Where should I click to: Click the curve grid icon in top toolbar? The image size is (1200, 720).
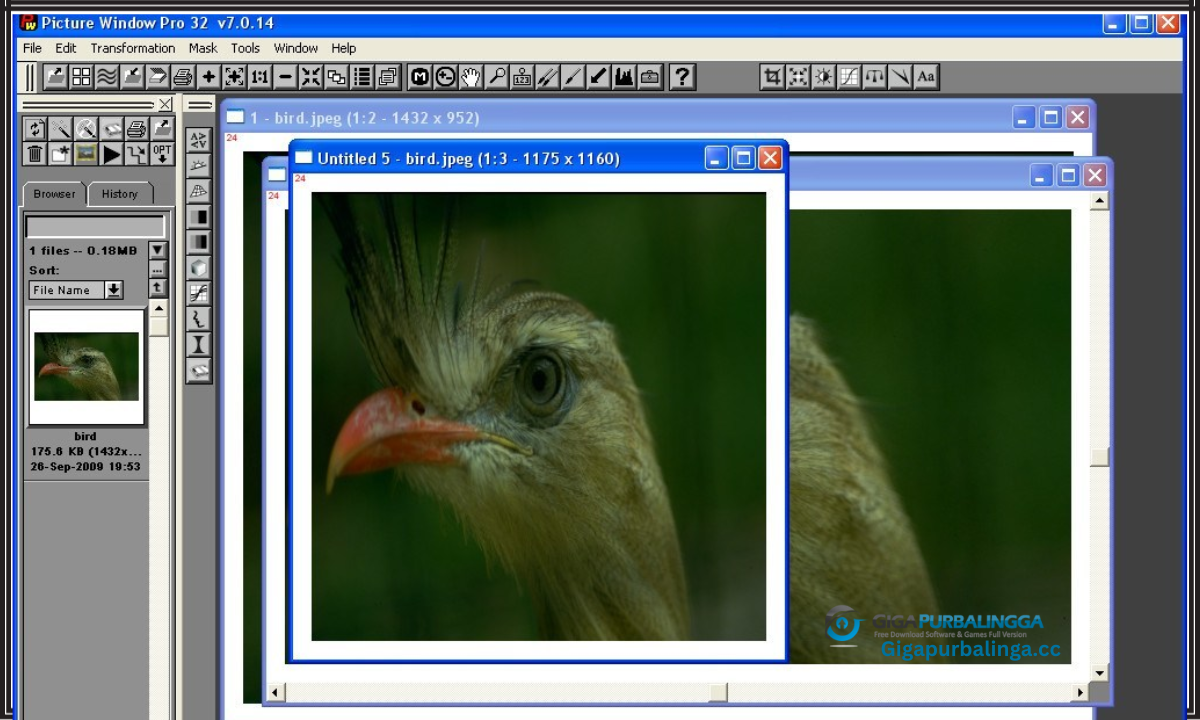(x=849, y=77)
